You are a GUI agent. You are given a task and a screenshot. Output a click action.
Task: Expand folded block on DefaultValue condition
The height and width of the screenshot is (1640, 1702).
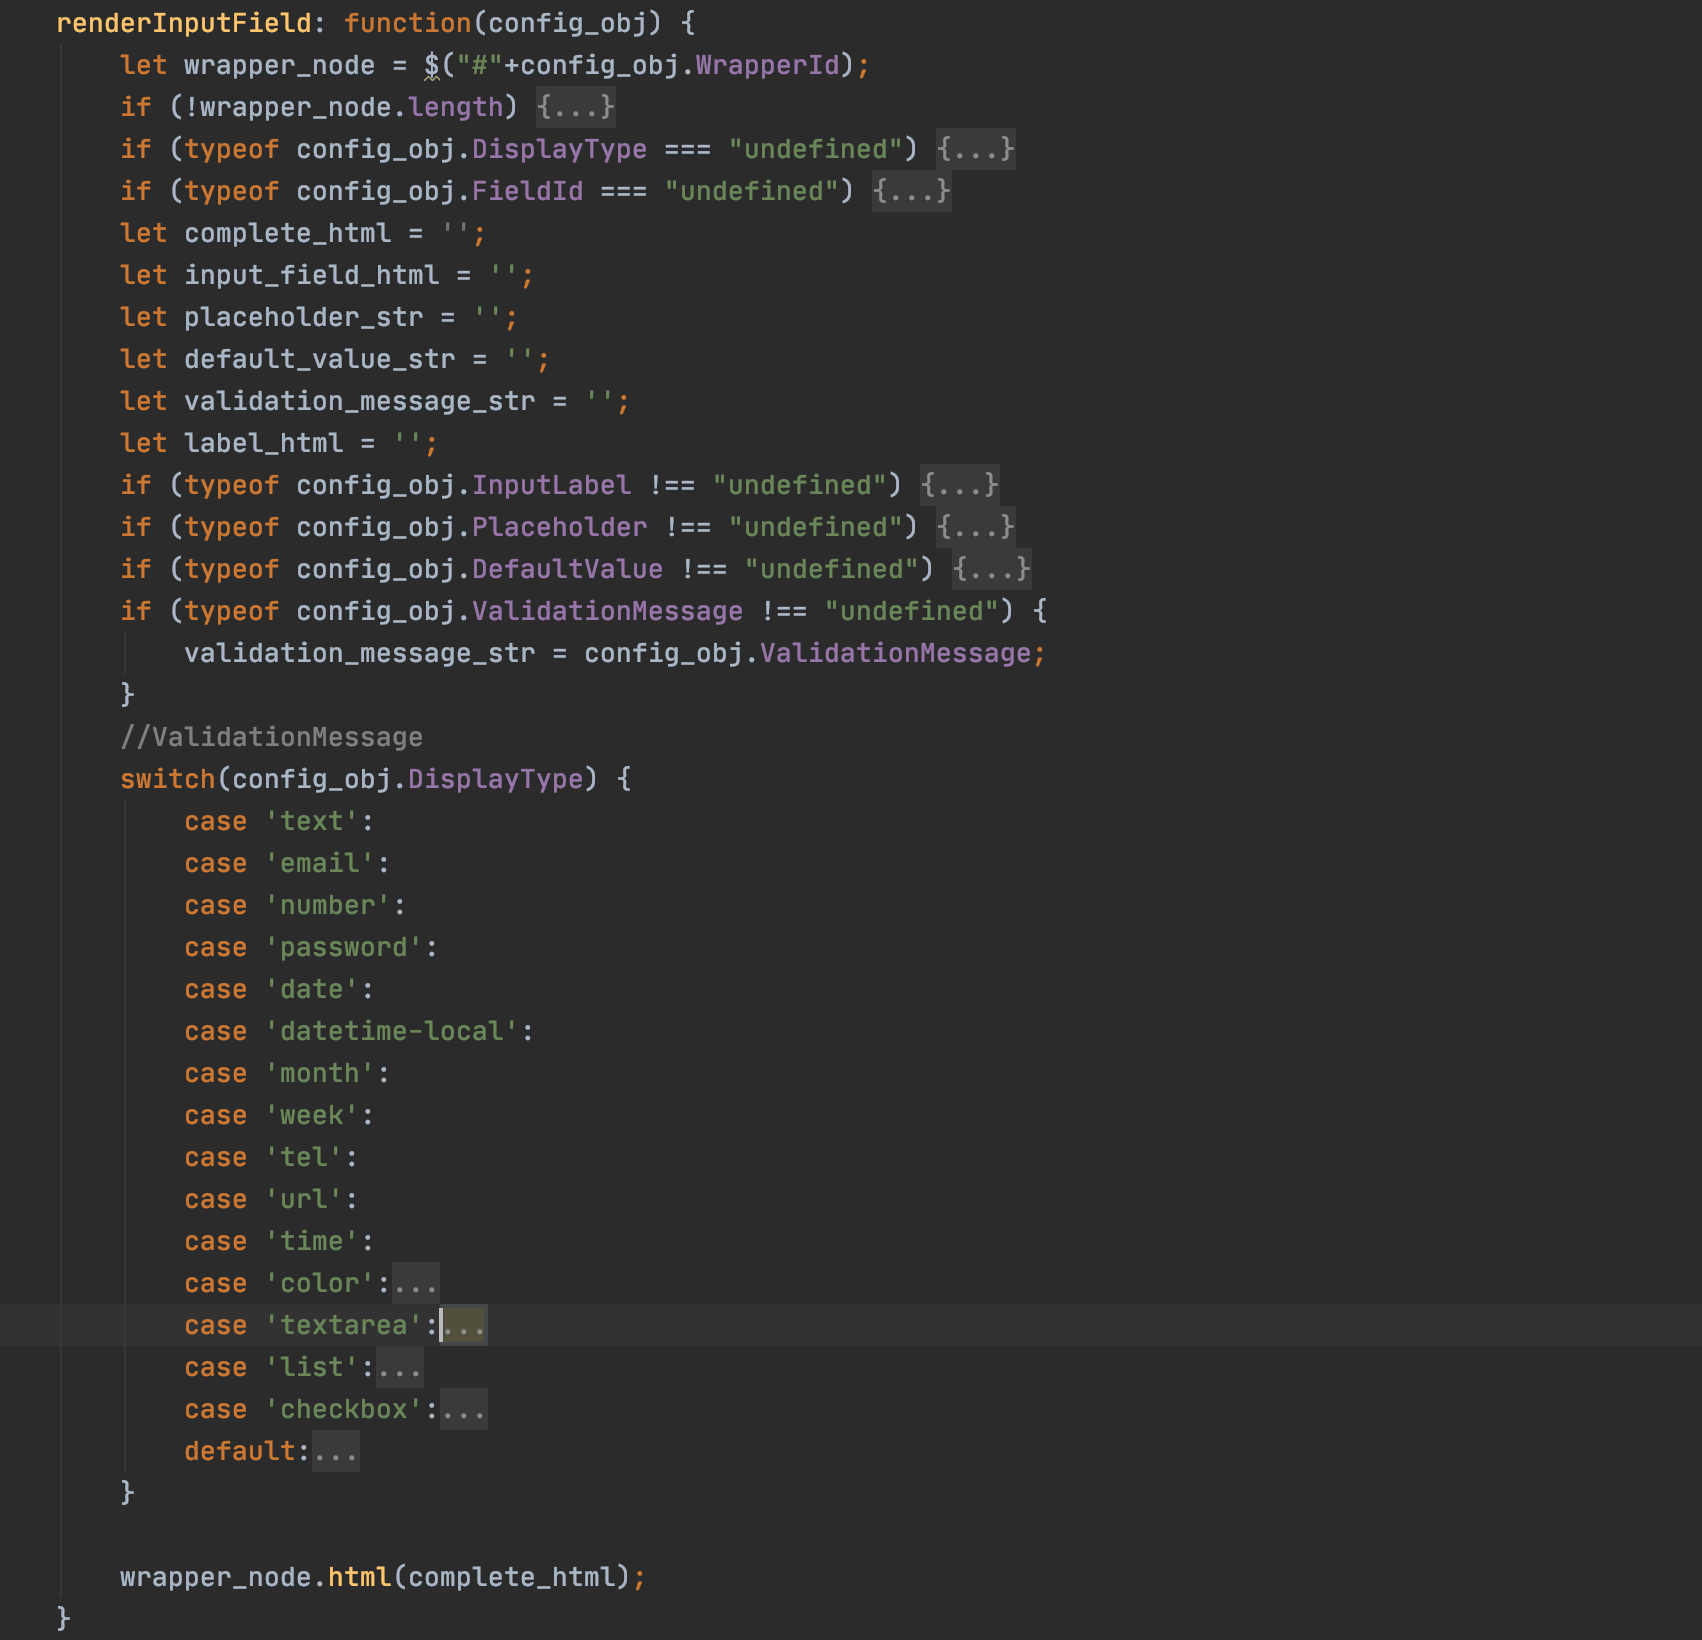pyautogui.click(x=991, y=569)
